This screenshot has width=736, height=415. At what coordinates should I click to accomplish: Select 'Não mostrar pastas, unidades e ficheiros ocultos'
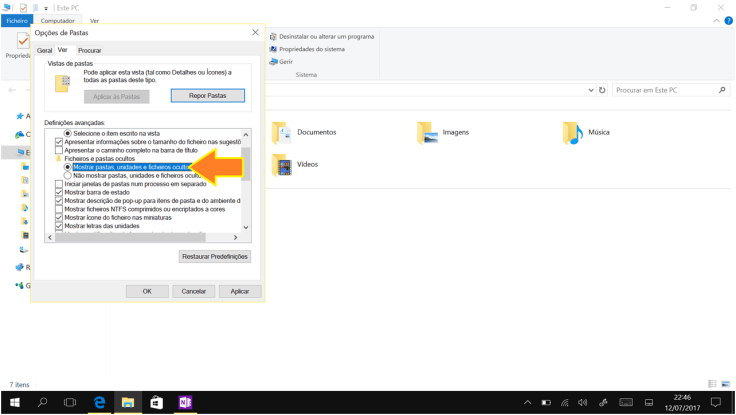tap(68, 176)
